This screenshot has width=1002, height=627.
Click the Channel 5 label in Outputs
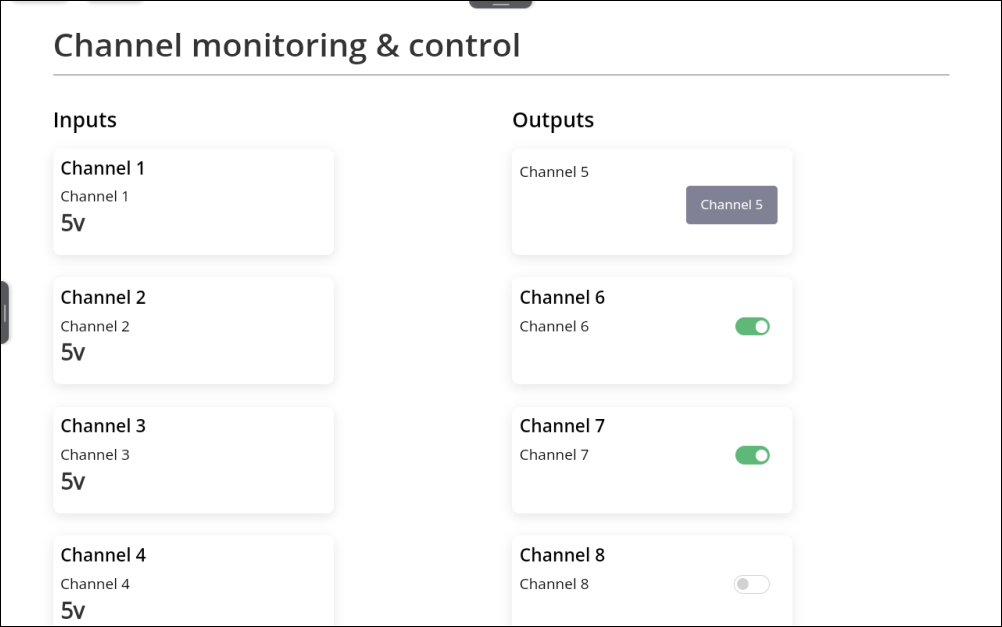click(x=554, y=172)
